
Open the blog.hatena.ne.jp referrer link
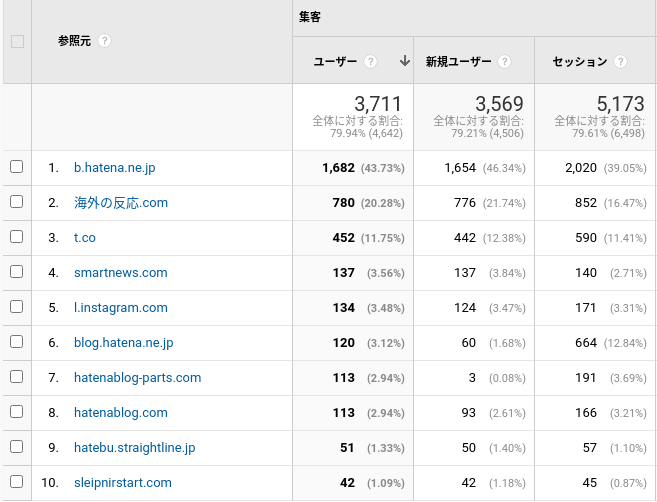coord(124,343)
